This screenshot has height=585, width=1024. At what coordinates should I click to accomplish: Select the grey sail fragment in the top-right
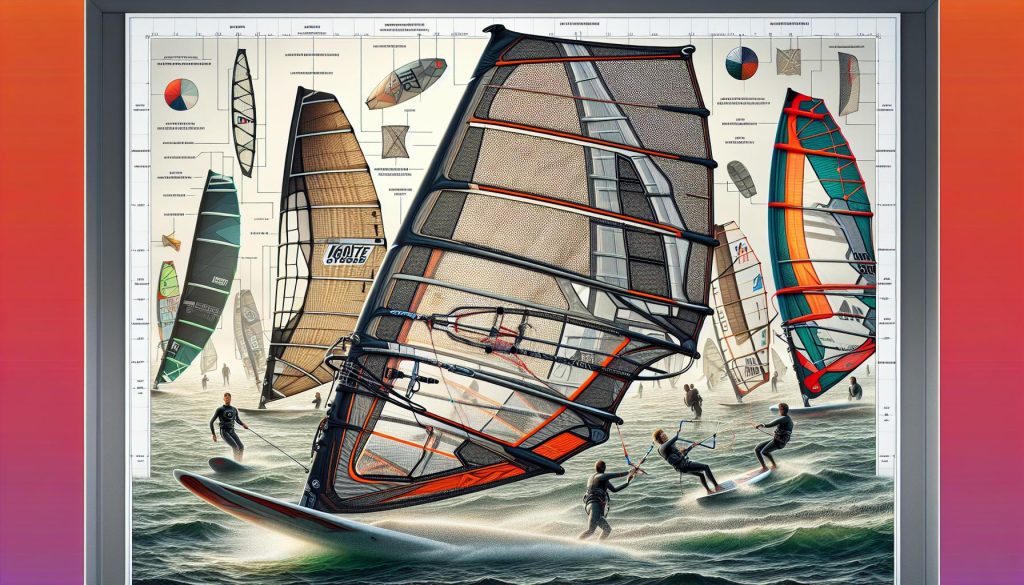click(x=848, y=83)
